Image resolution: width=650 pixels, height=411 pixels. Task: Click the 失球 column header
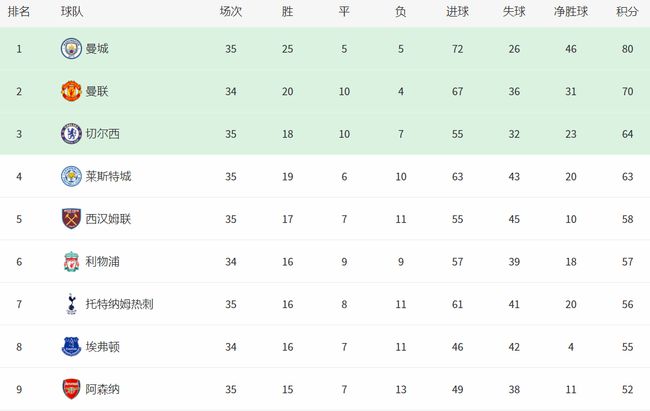[x=514, y=12]
